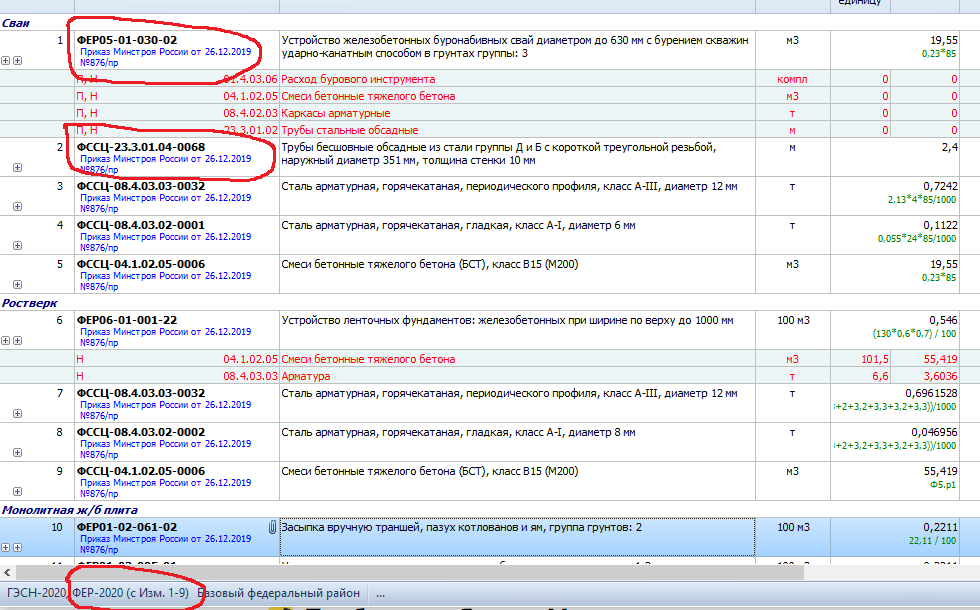Click the paperclip attachment icon in row 10
Viewport: 980px width, 610px height.
pos(272,528)
